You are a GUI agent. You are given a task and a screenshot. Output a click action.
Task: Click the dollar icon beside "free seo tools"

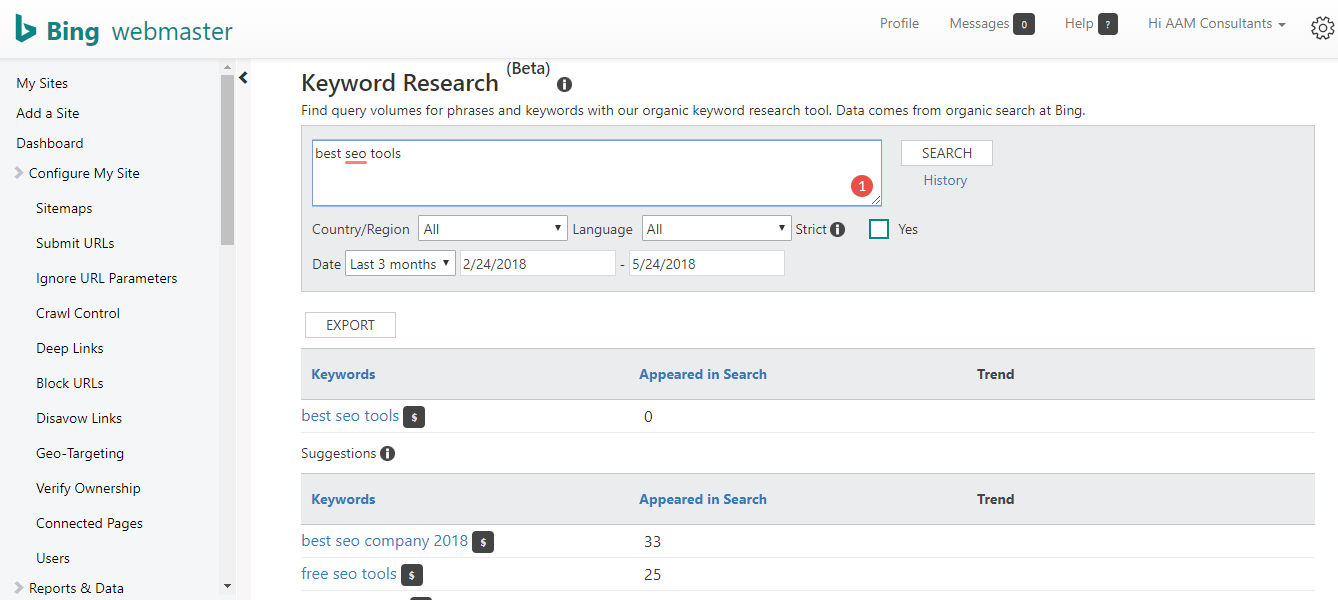coord(412,575)
